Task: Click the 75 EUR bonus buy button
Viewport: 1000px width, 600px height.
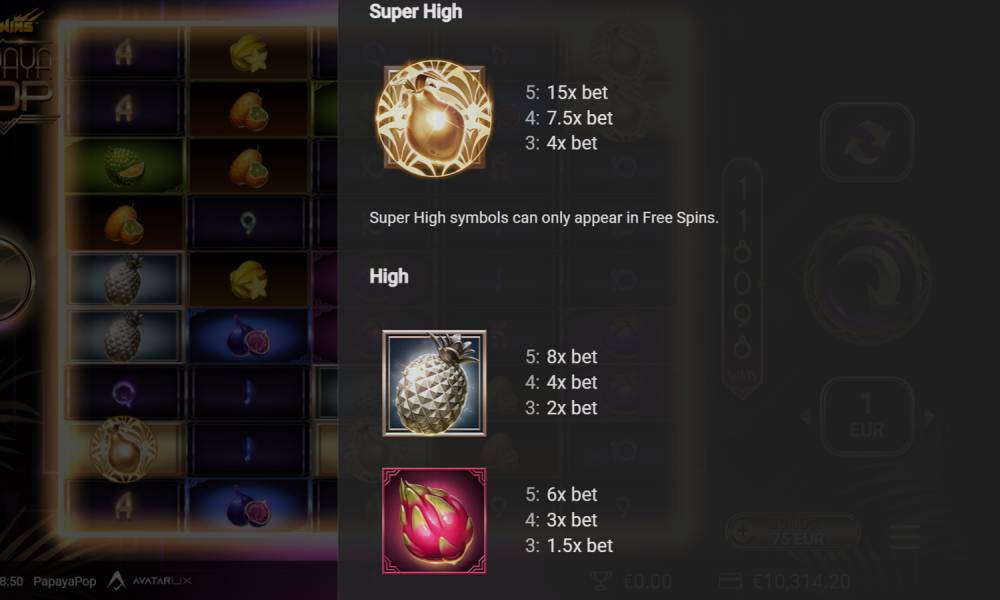Action: point(792,532)
